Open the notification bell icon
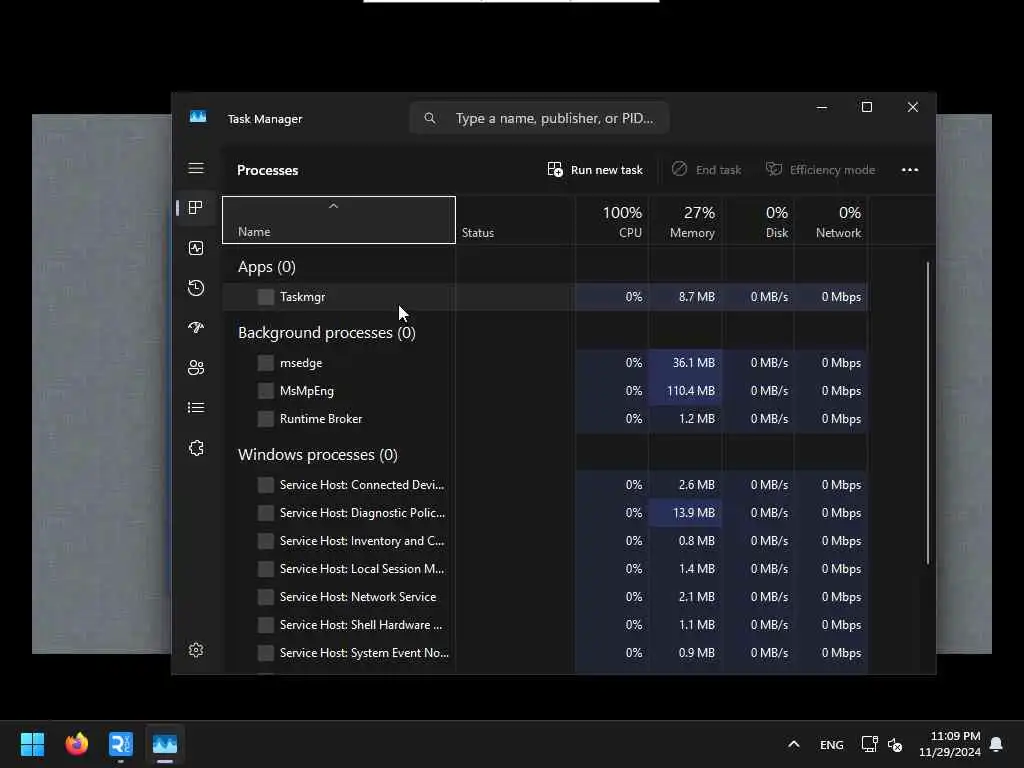This screenshot has width=1024, height=768. click(x=996, y=744)
